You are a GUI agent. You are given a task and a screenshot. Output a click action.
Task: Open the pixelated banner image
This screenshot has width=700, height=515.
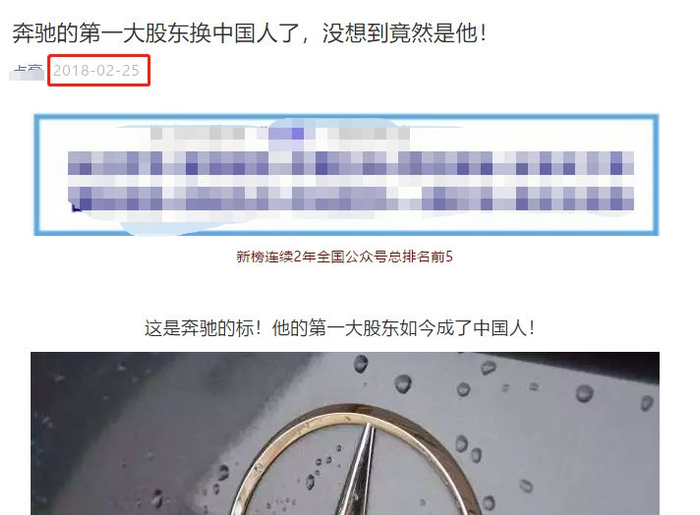click(346, 175)
